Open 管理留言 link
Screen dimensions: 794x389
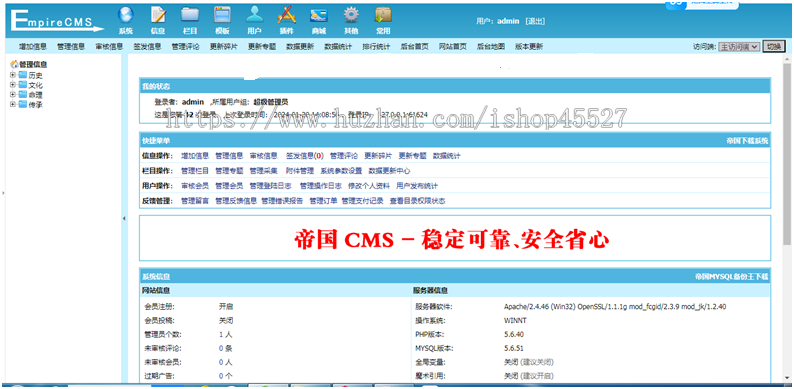pos(195,201)
